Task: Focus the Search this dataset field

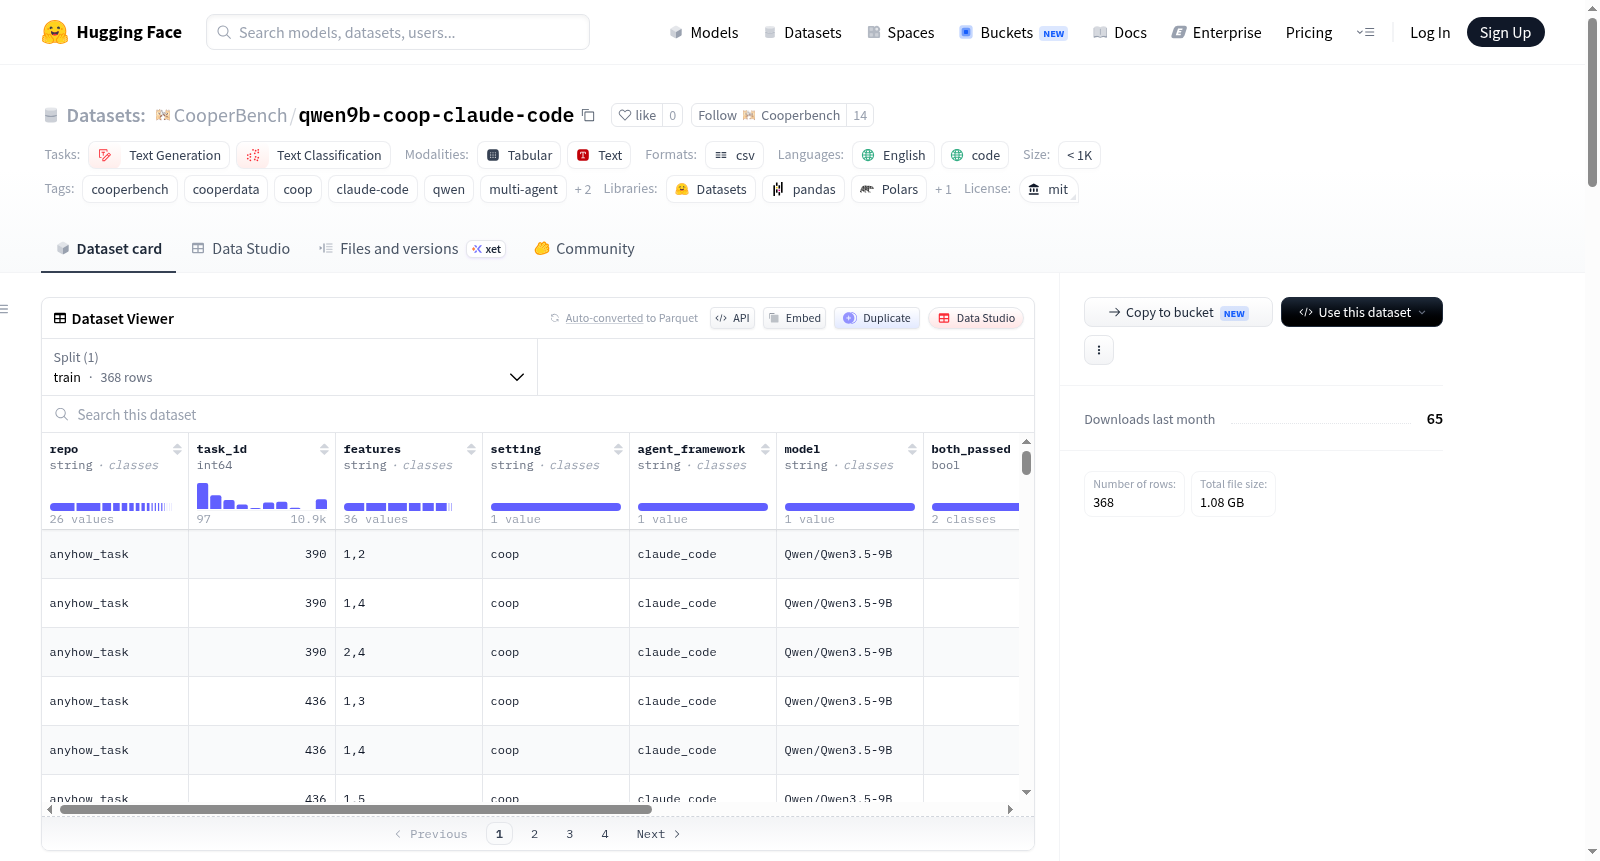Action: pos(538,415)
